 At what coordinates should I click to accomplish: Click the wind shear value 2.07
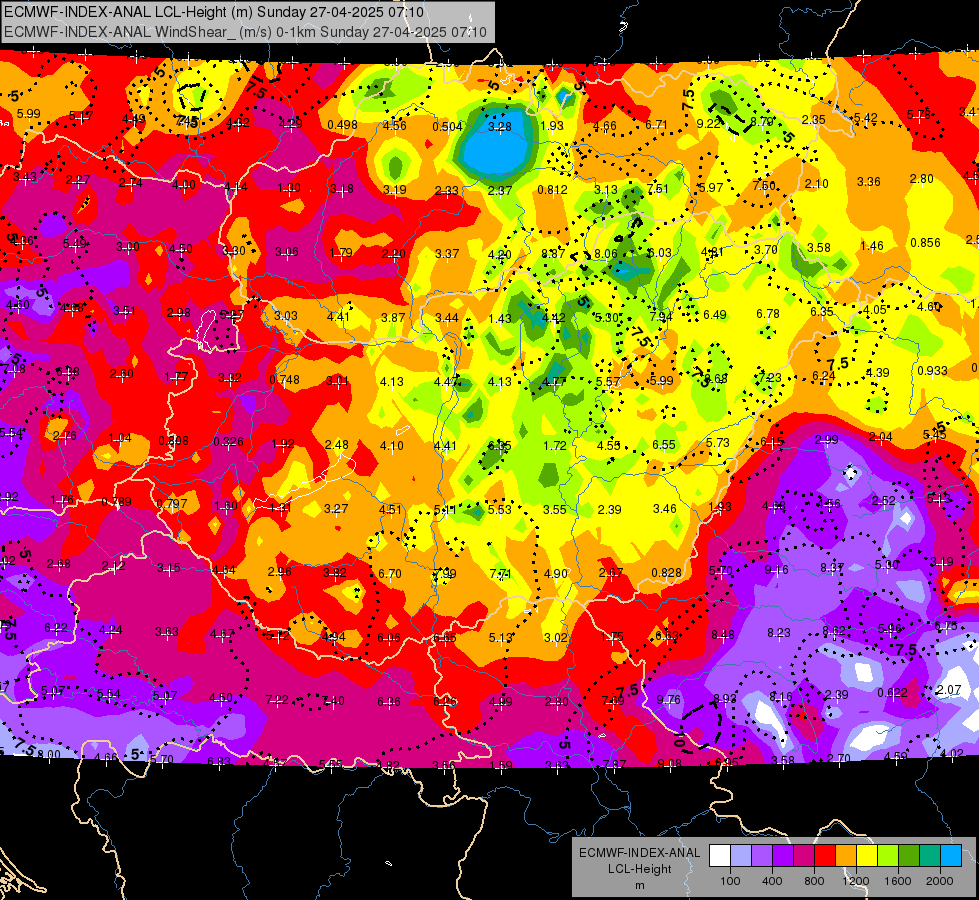[x=948, y=690]
